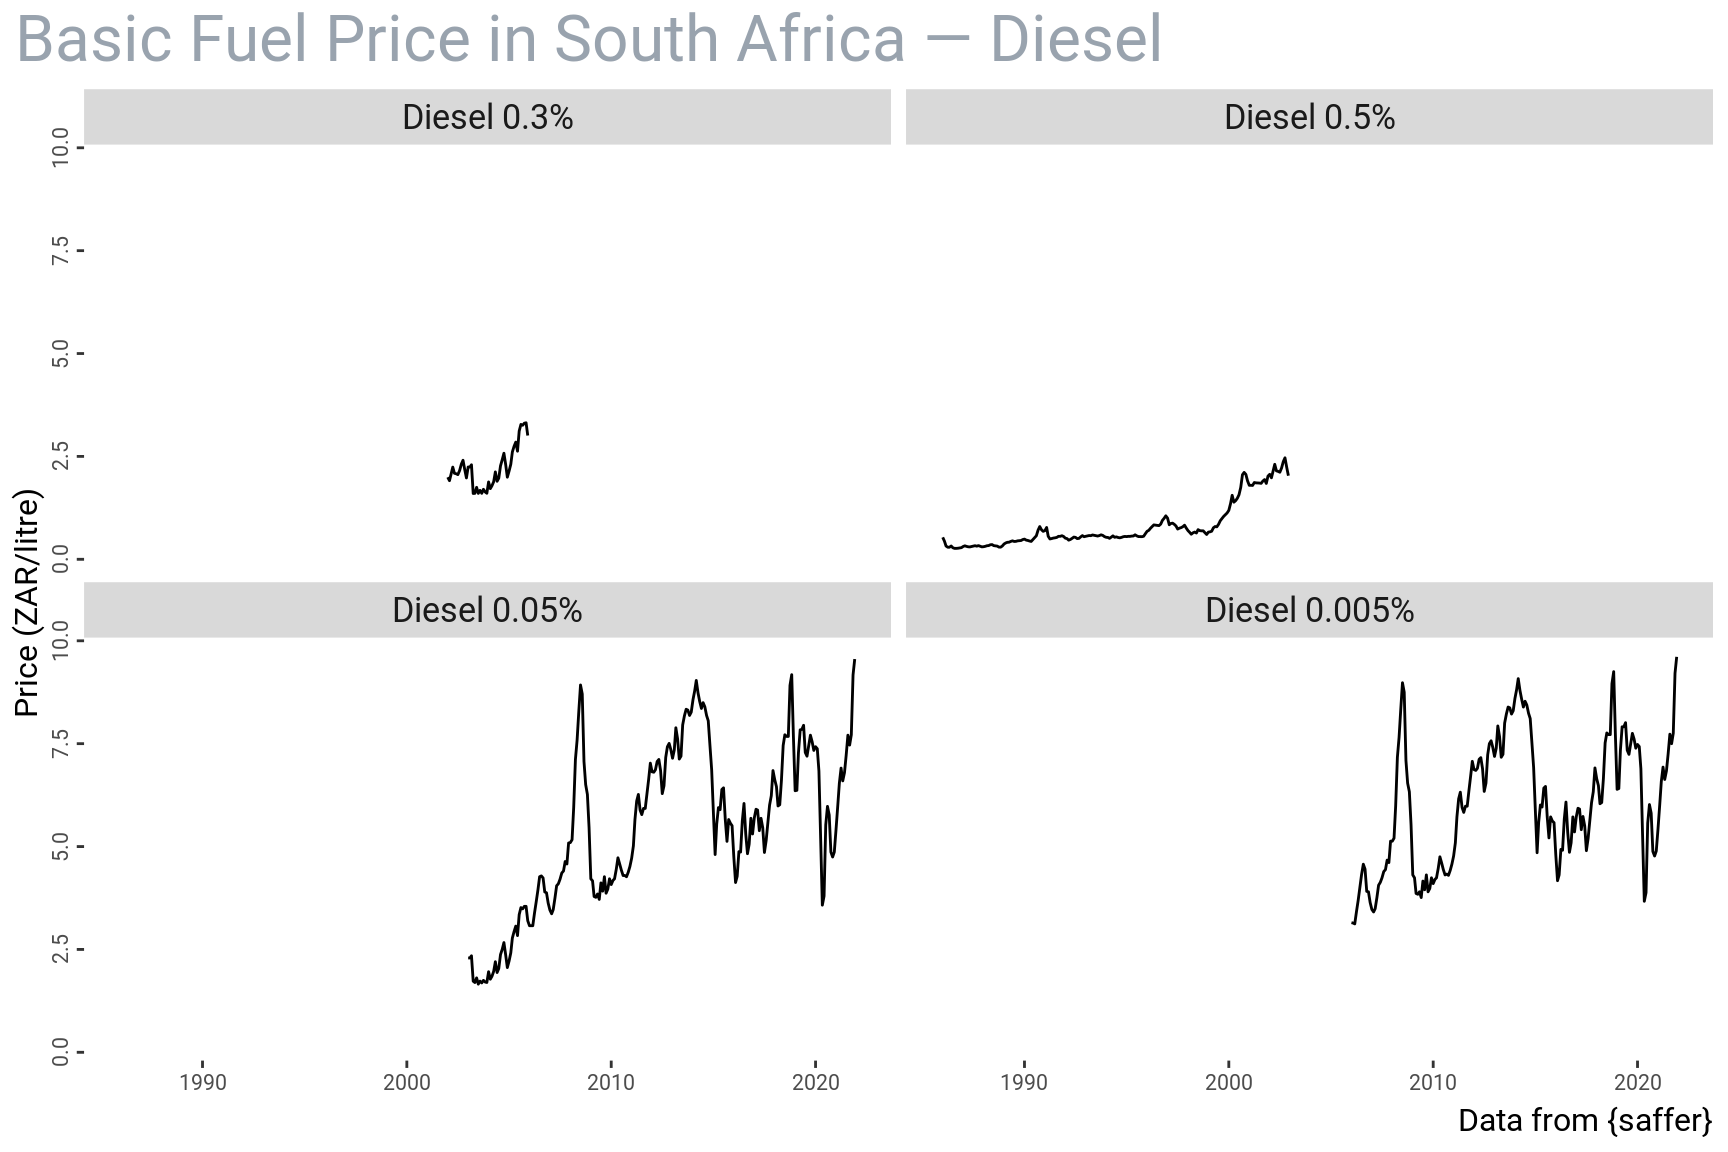Click the 2000 tick label under Diesel 0.05%

tap(407, 1082)
